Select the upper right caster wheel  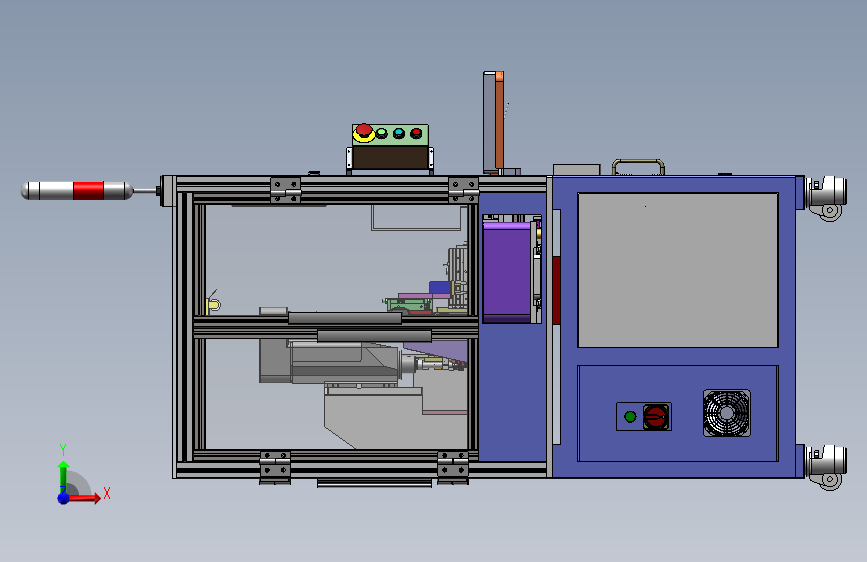tap(826, 197)
